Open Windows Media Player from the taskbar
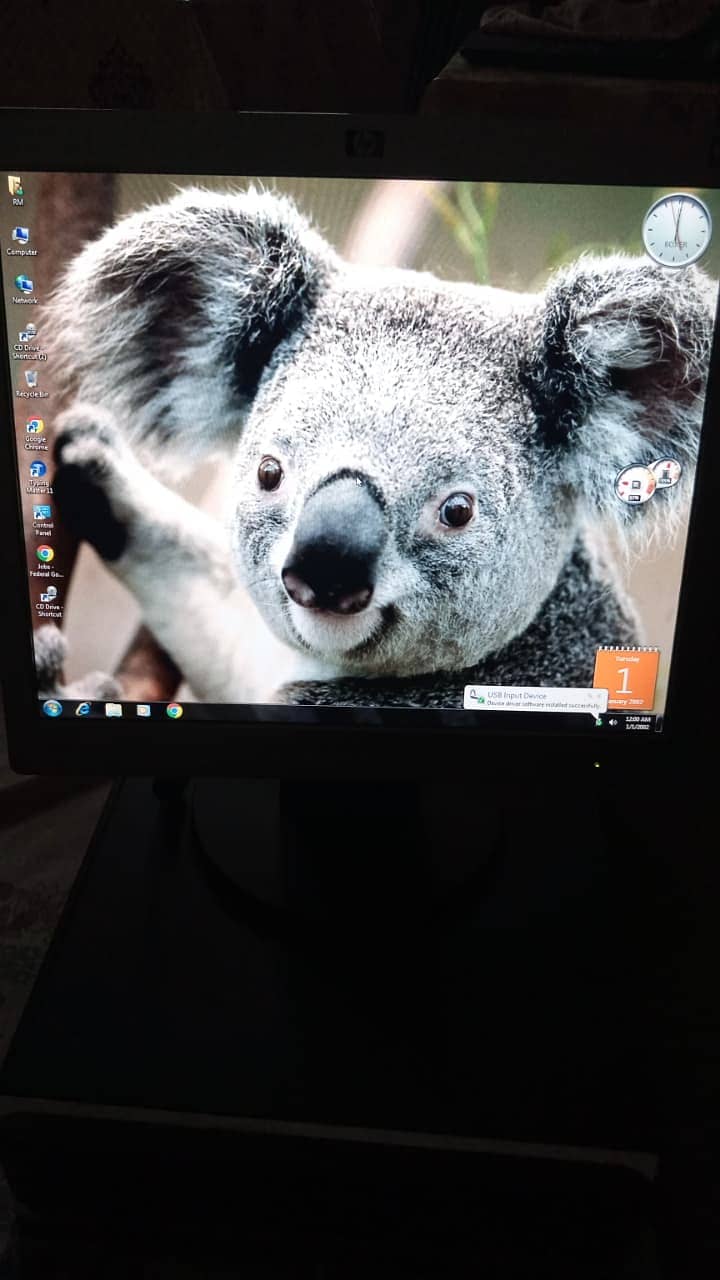The height and width of the screenshot is (1280, 720). point(143,710)
